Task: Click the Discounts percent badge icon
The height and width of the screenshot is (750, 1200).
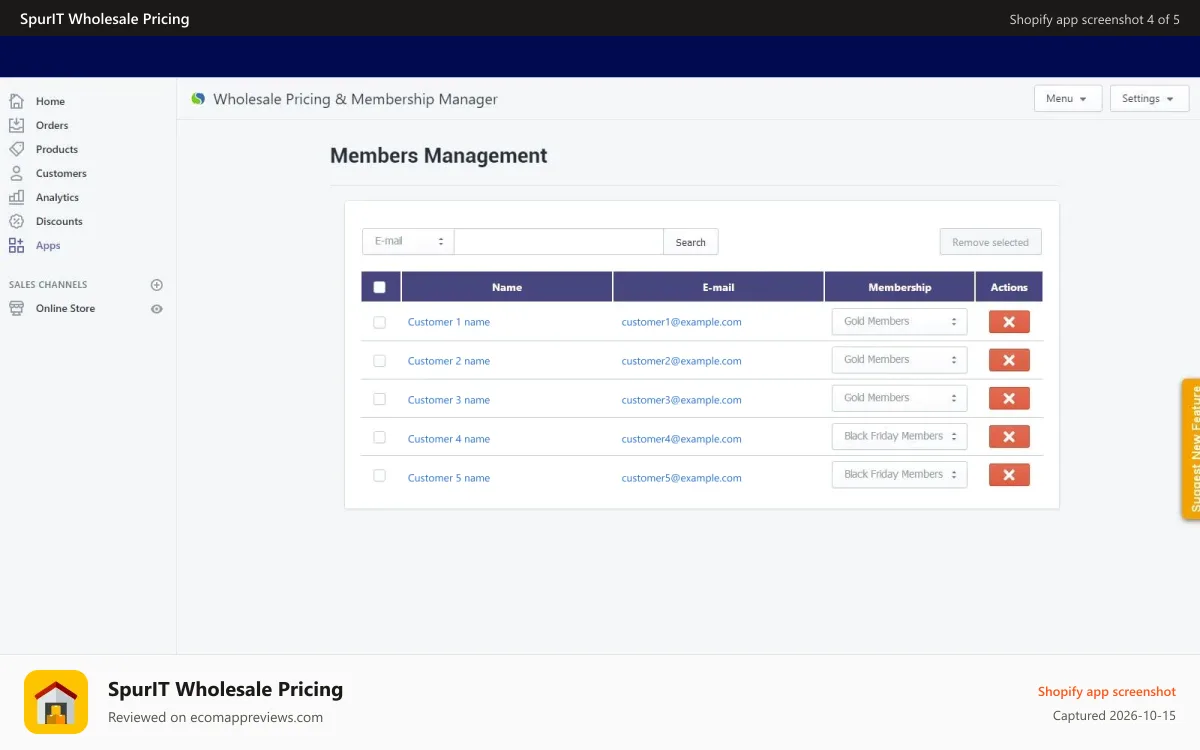Action: click(16, 221)
